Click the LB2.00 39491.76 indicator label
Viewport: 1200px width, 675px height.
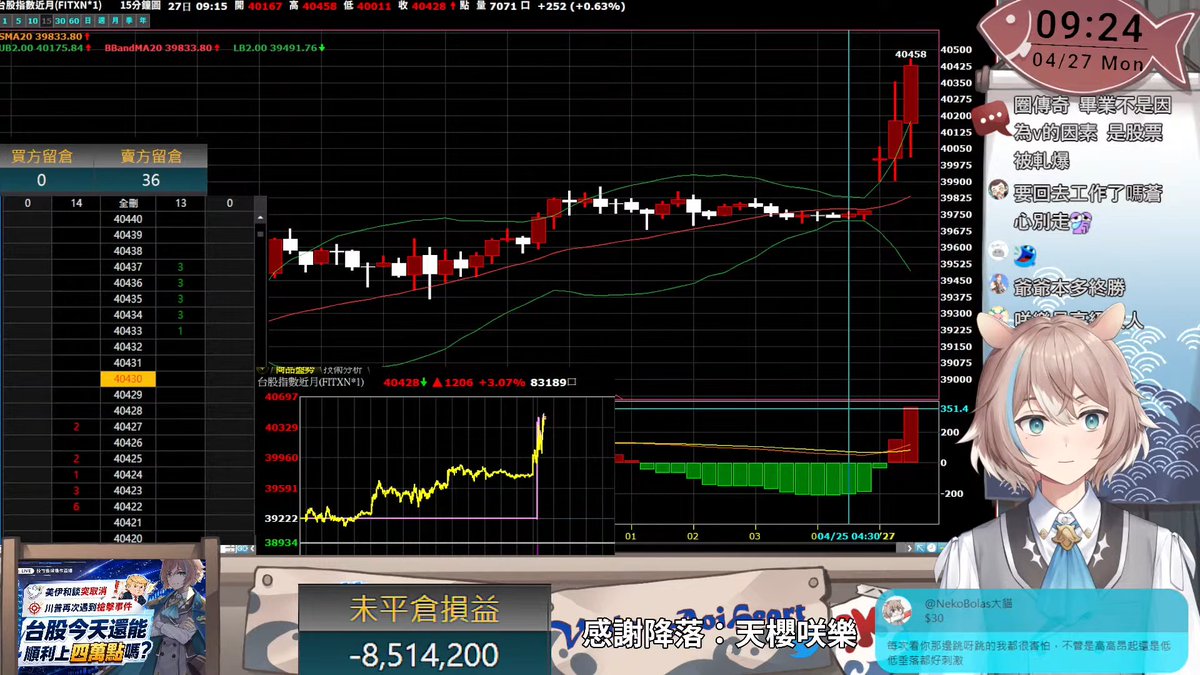coord(279,47)
